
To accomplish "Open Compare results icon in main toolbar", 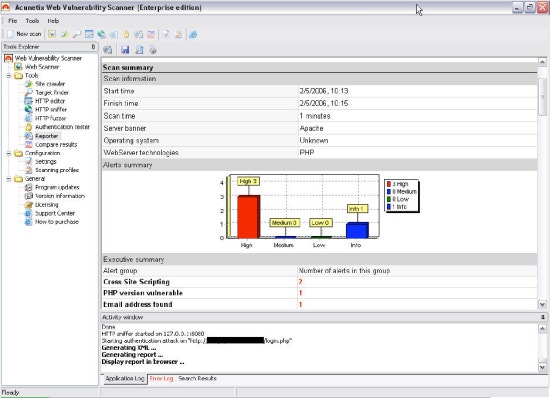I will click(151, 34).
